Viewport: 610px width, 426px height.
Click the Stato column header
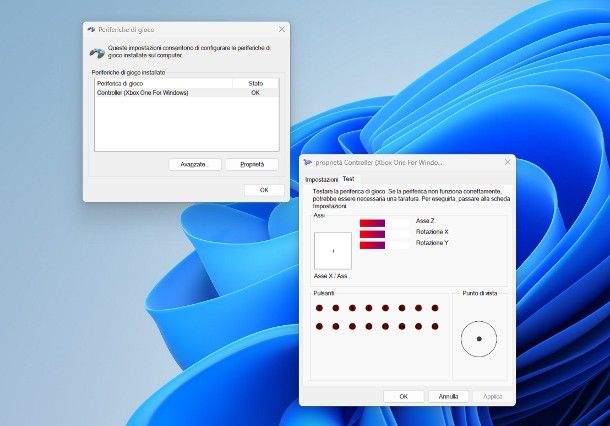(255, 83)
